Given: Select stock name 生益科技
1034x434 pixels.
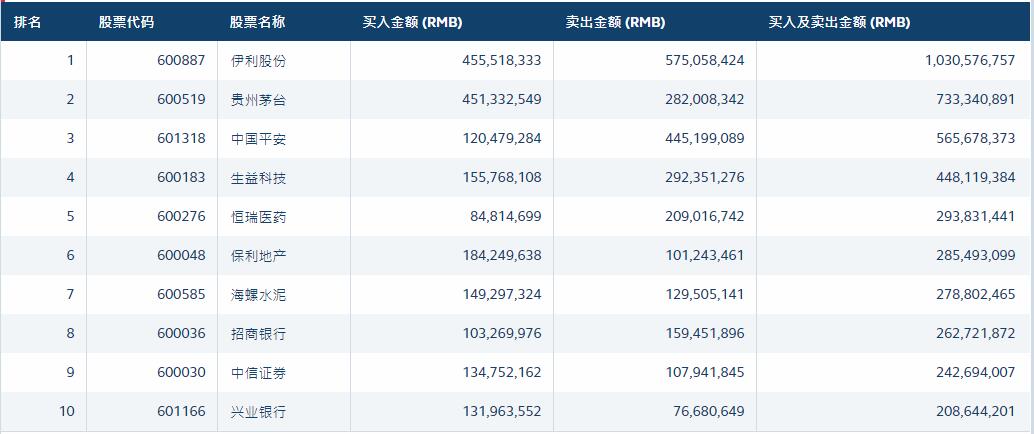Looking at the screenshot, I should point(258,177).
